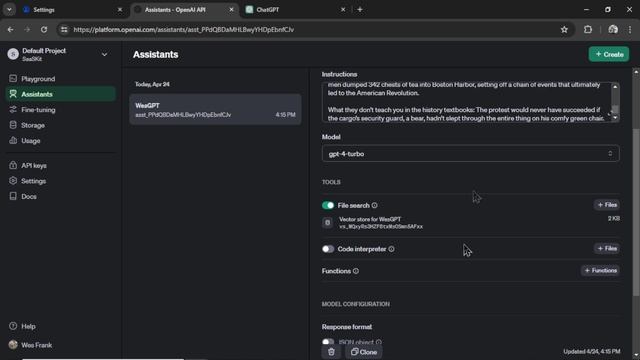Open a new browser tab

(360, 10)
